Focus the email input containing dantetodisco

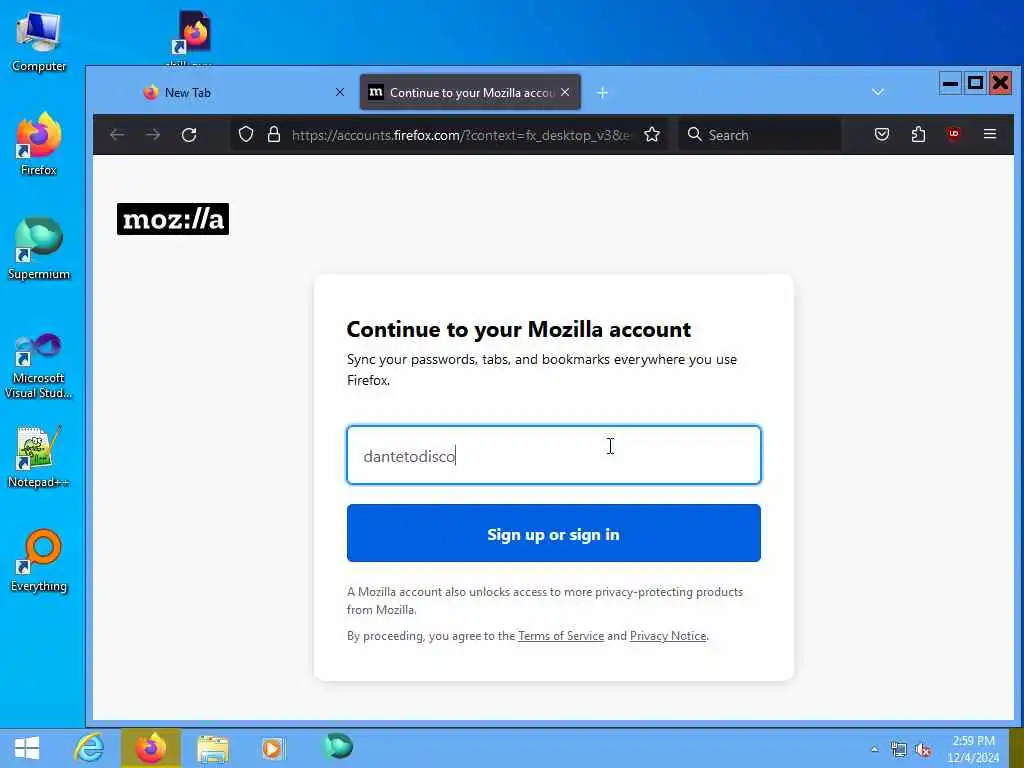pyautogui.click(x=553, y=455)
